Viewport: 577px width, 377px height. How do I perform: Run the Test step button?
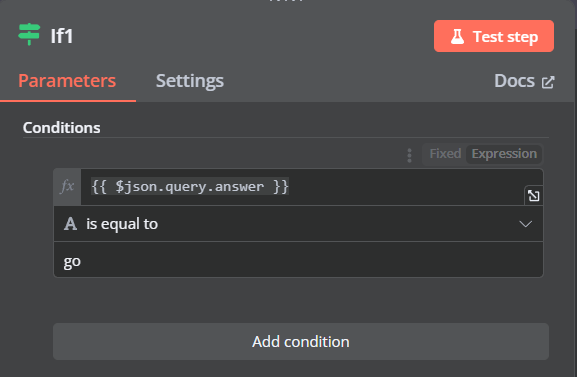493,36
